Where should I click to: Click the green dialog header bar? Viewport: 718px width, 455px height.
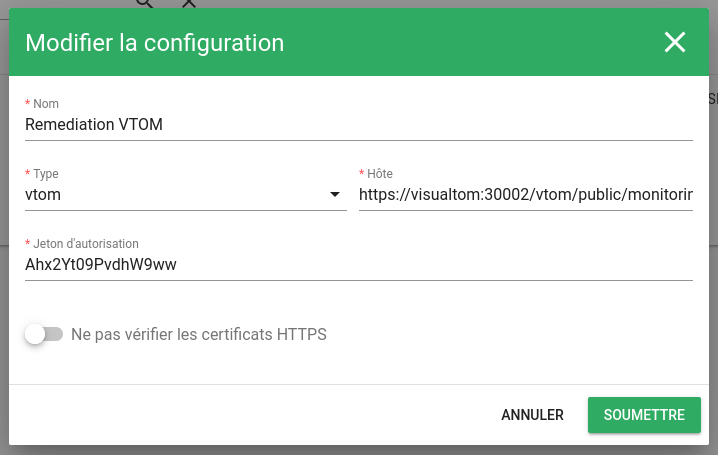click(359, 42)
